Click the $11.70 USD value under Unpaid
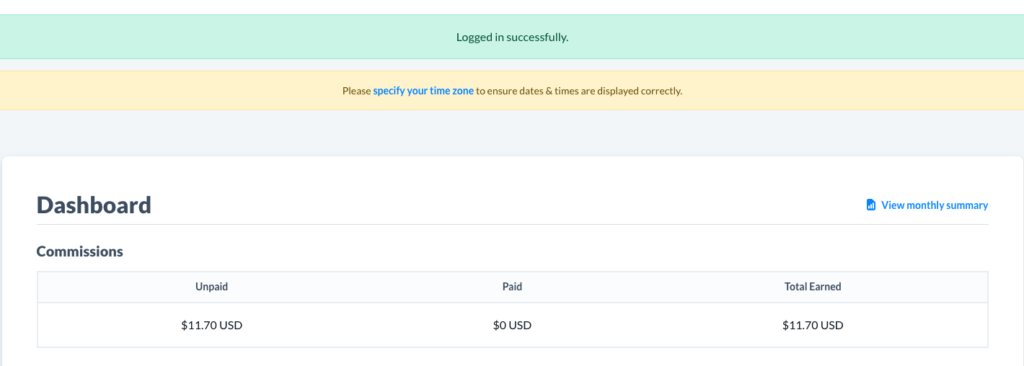Viewport: 1024px width, 366px height. click(212, 325)
